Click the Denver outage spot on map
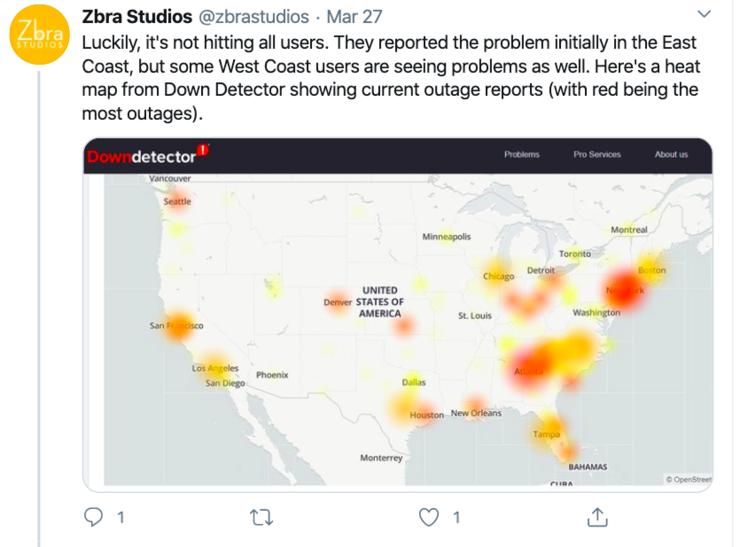This screenshot has height=547, width=740. pos(339,301)
